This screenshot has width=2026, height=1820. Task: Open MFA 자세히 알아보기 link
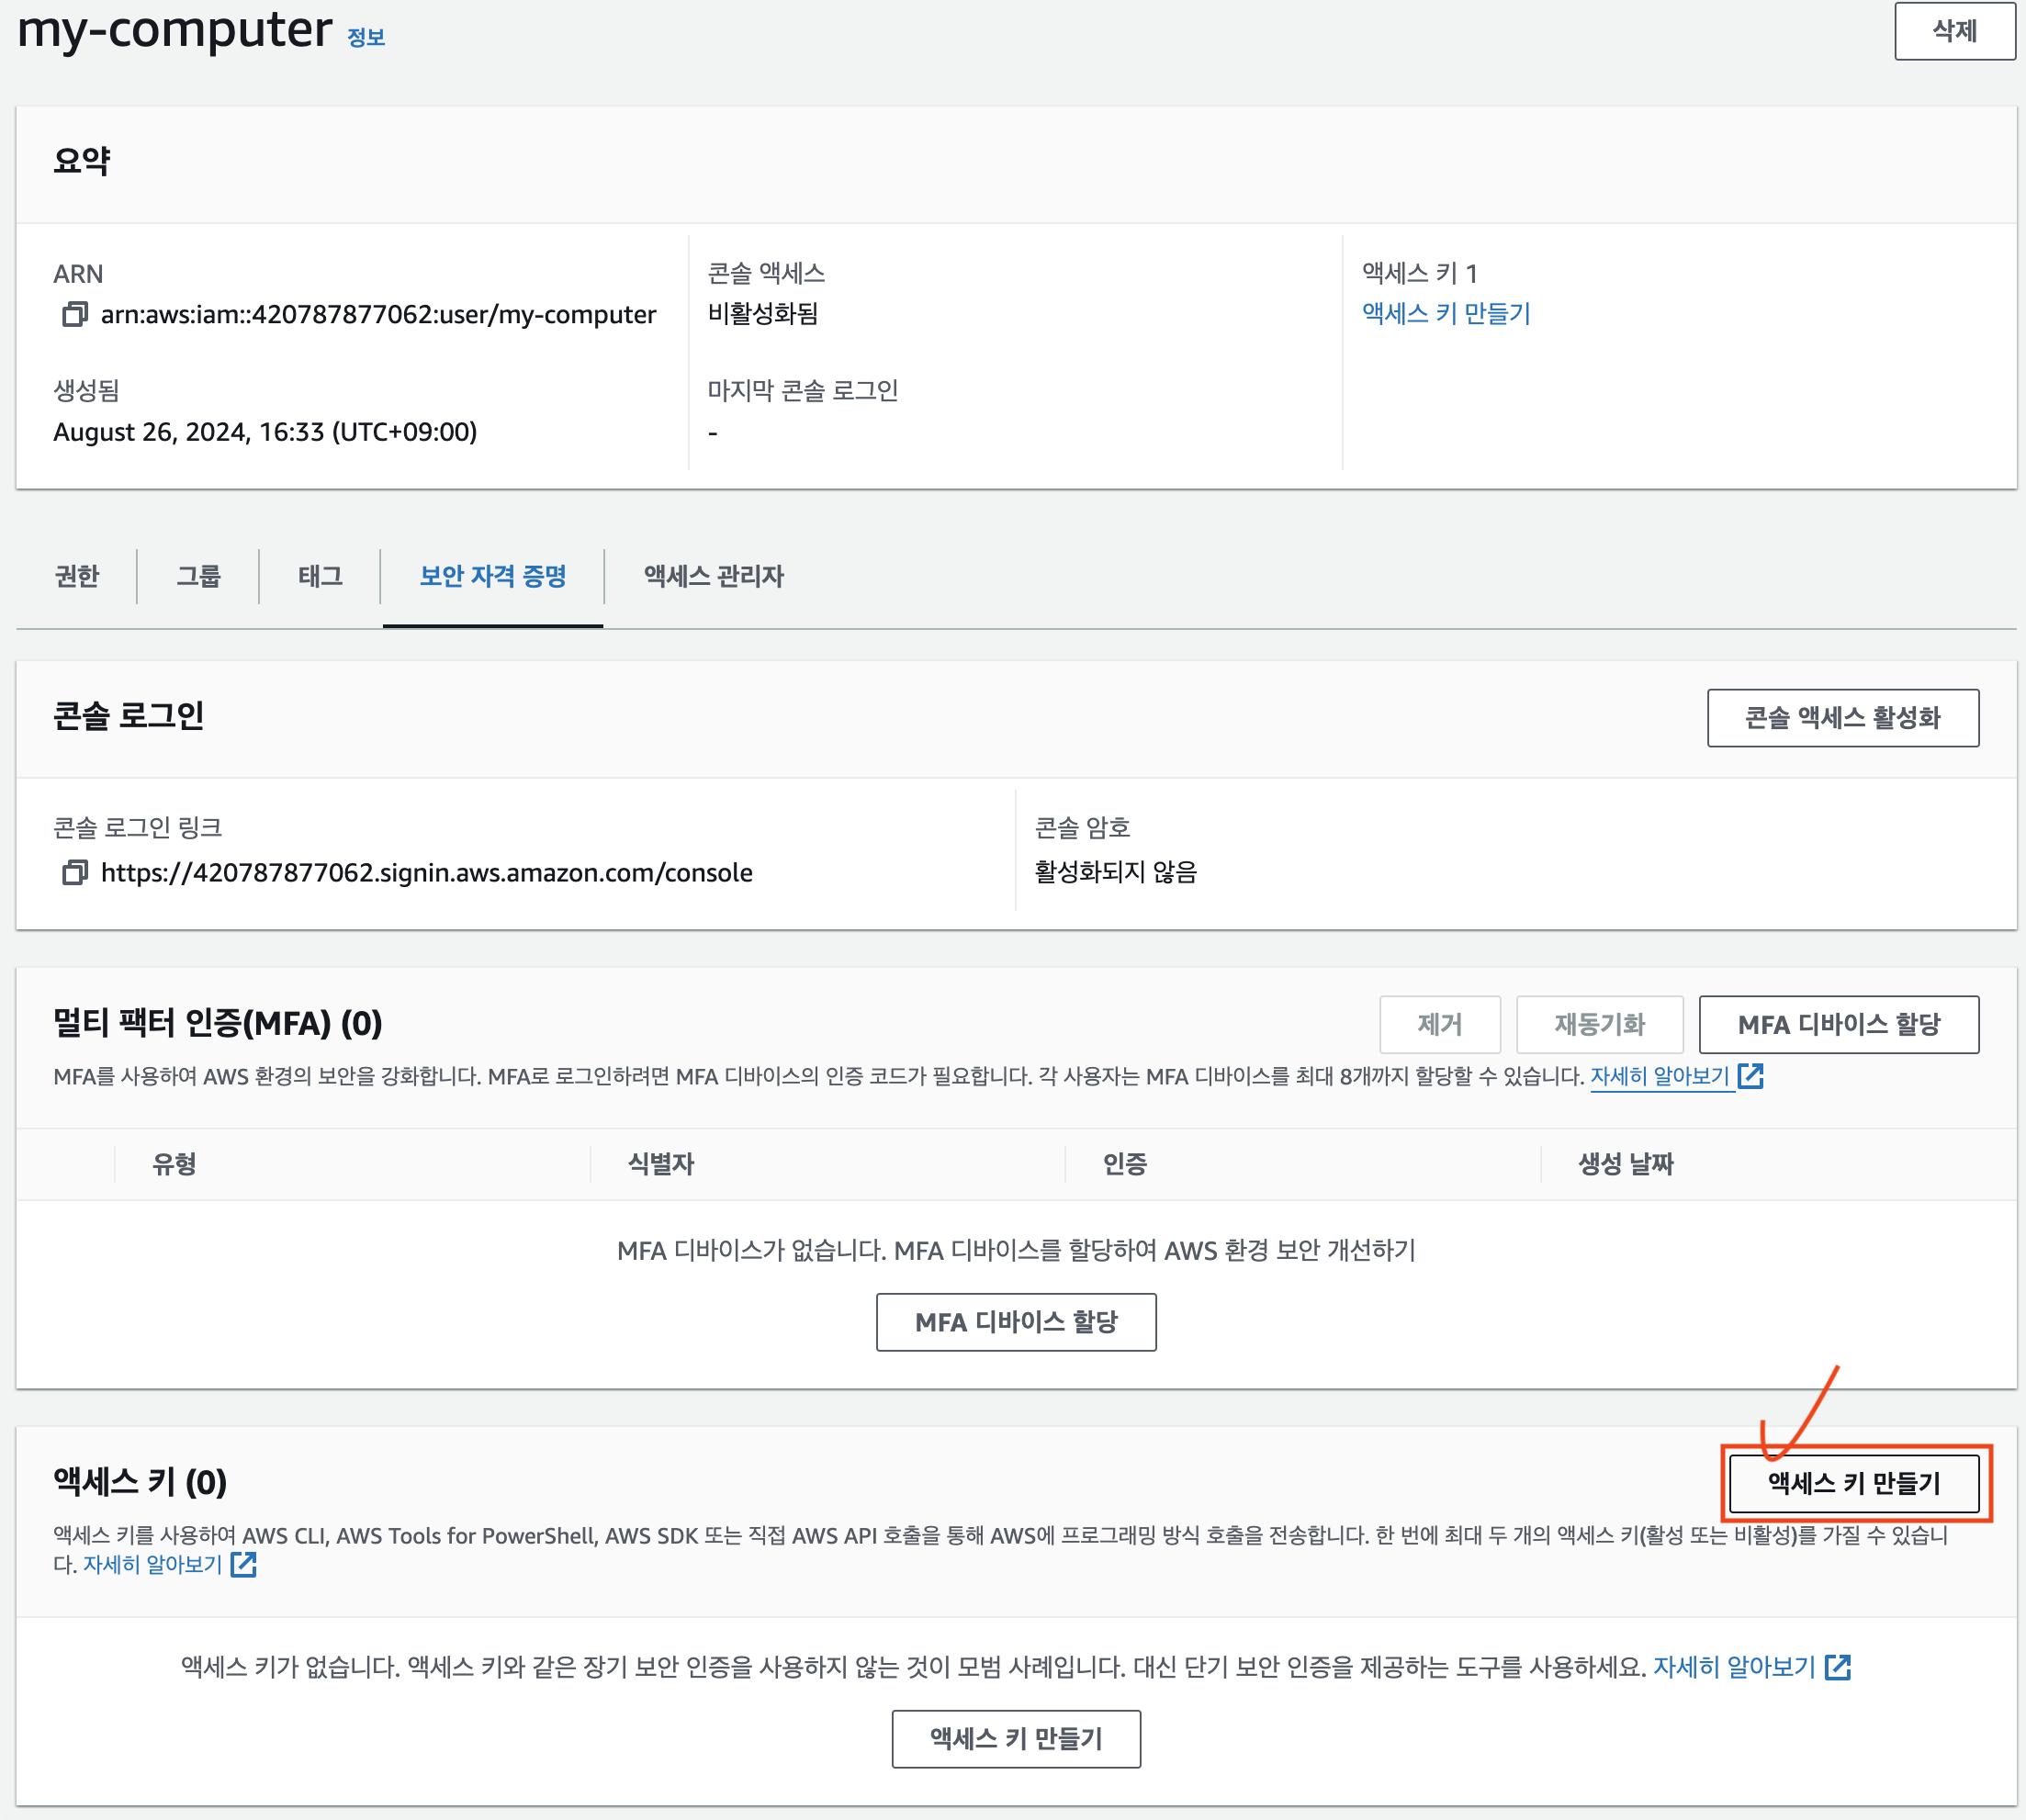1660,1076
